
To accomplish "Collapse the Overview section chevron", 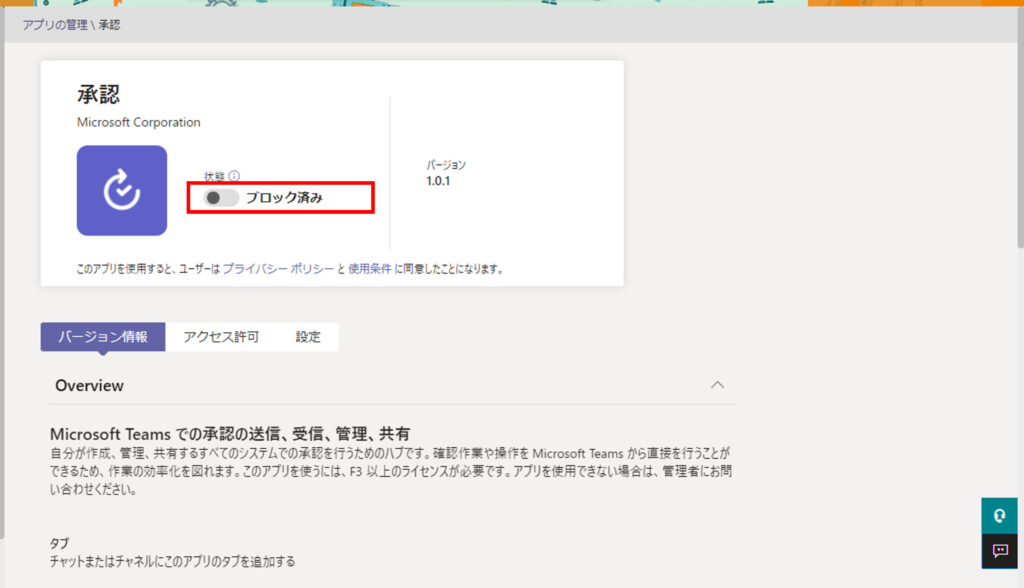I will point(717,385).
